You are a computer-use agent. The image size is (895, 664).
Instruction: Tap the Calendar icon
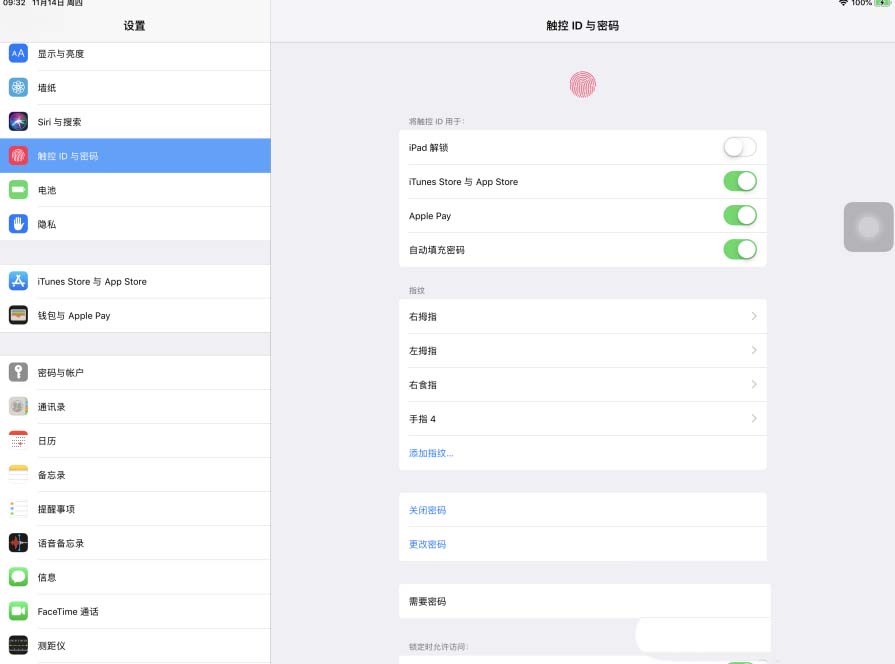[x=18, y=440]
